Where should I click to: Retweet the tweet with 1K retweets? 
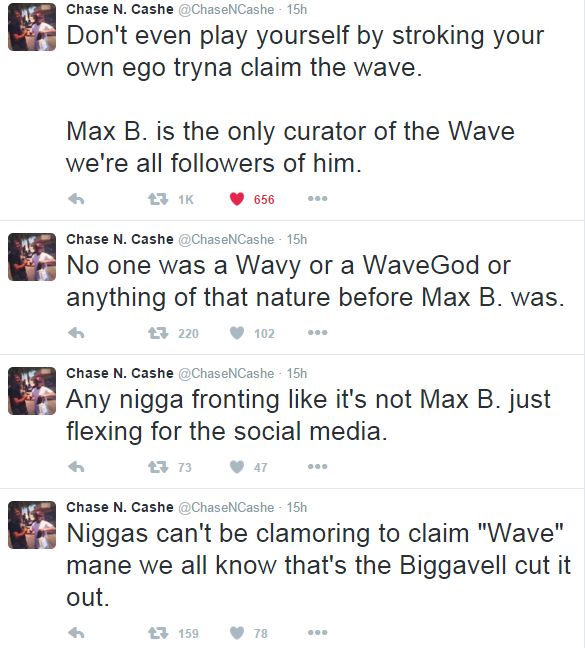tap(158, 199)
